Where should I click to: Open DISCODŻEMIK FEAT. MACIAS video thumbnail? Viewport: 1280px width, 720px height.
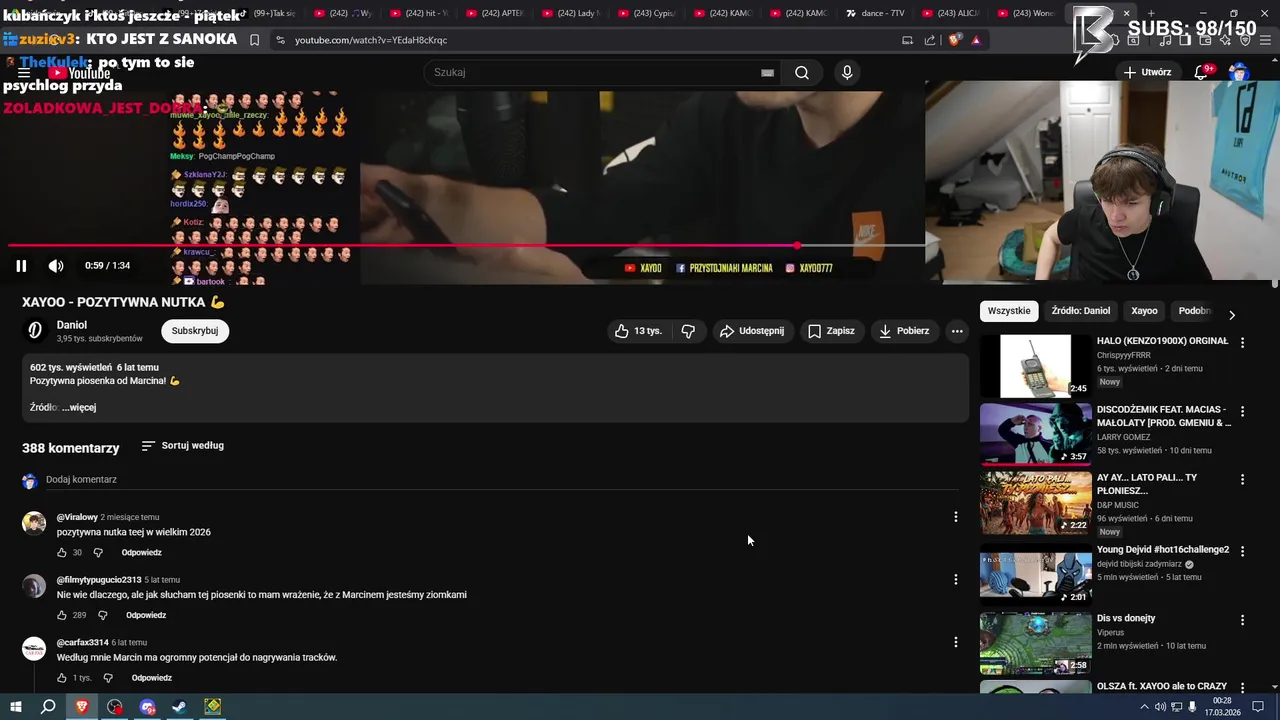(1036, 434)
